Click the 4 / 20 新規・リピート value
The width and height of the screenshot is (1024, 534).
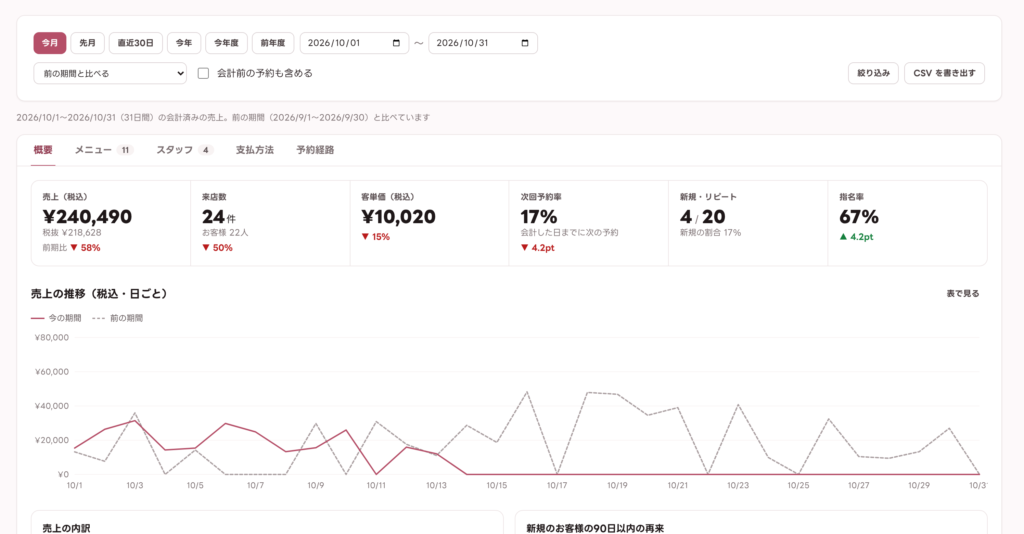pos(703,217)
